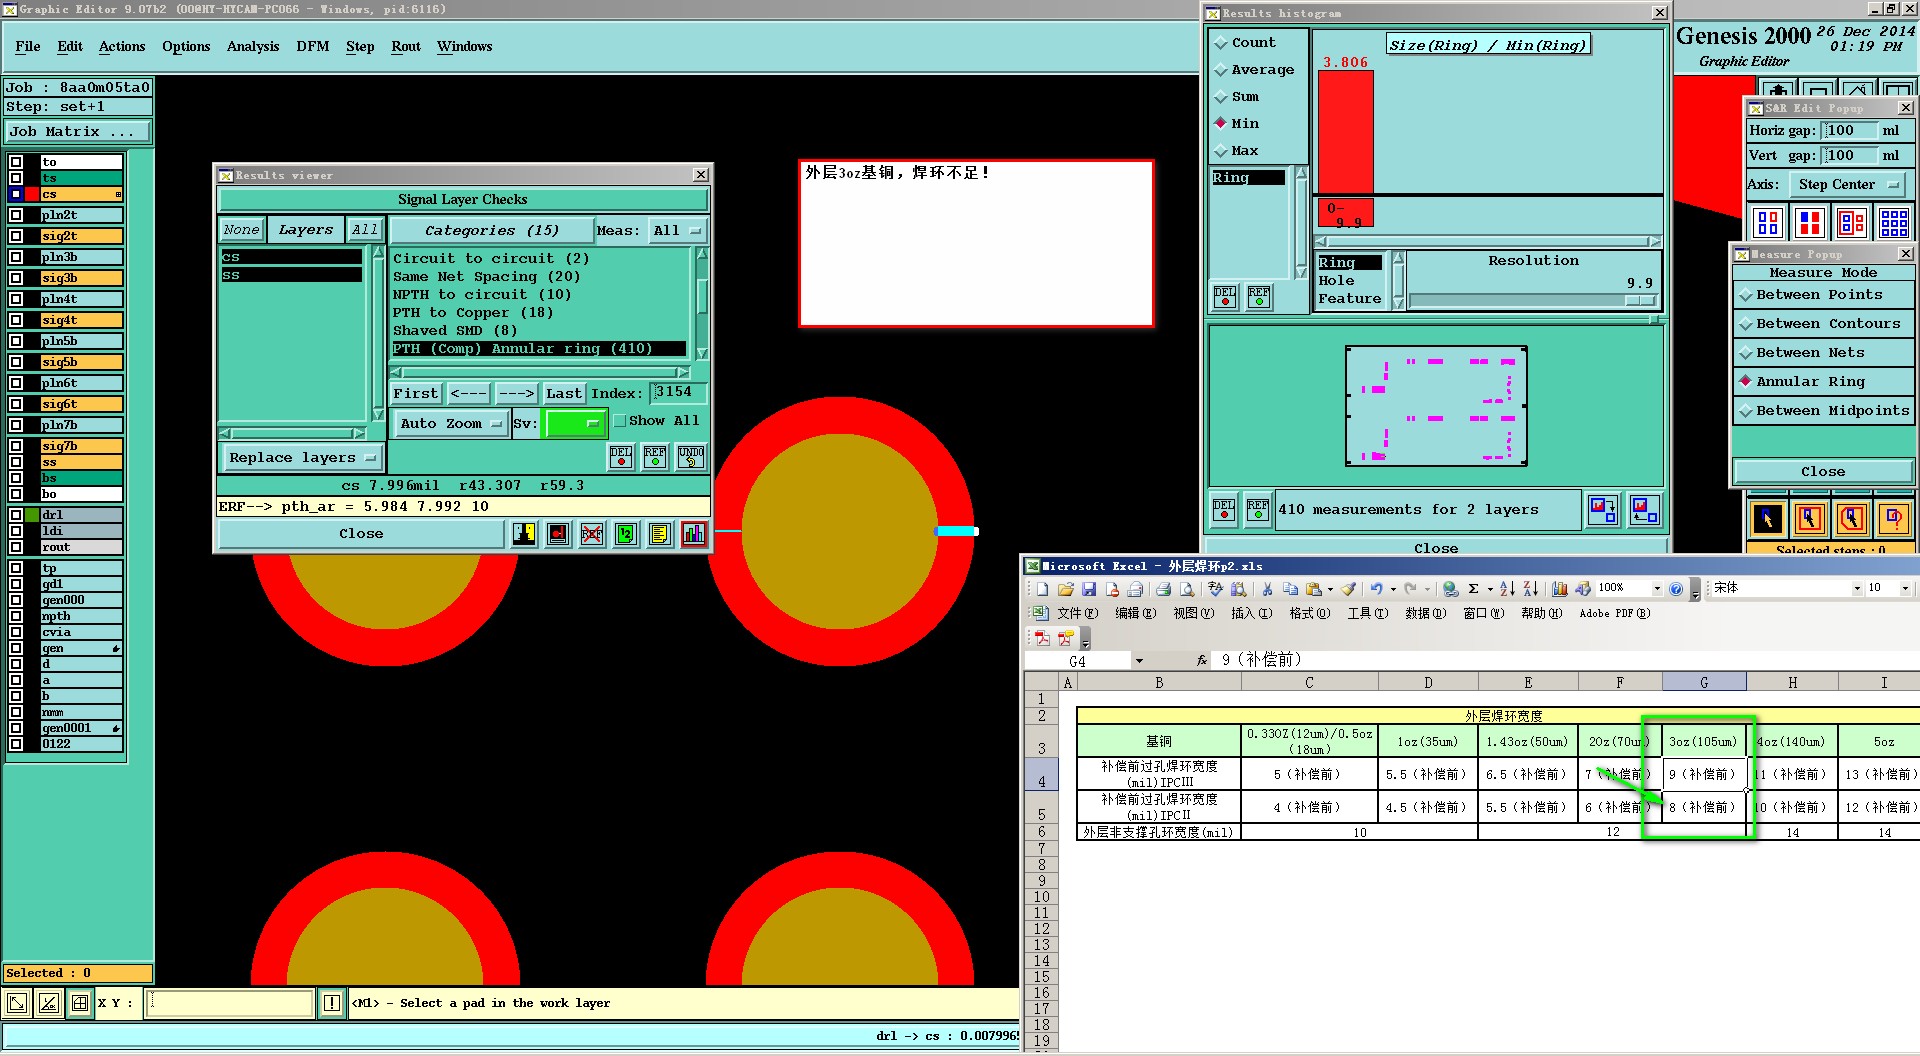1920x1056 pixels.
Task: Click the DEL icon in Results viewer
Action: click(x=621, y=457)
